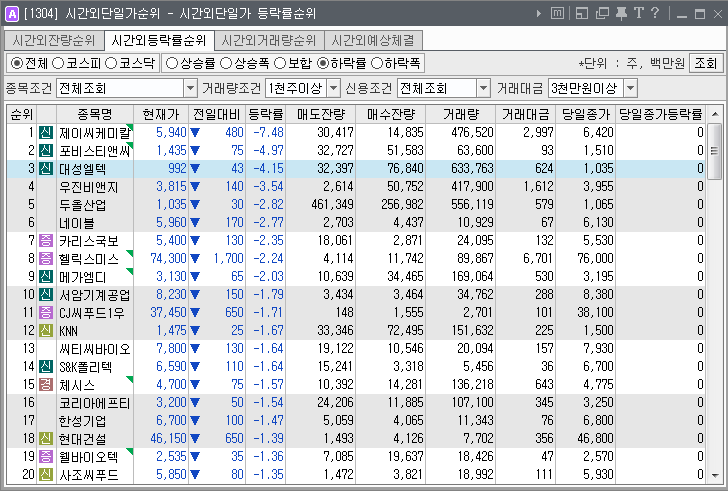The height and width of the screenshot is (491, 728).
Task: Pin the window with the pushpin icon
Action: (x=621, y=13)
